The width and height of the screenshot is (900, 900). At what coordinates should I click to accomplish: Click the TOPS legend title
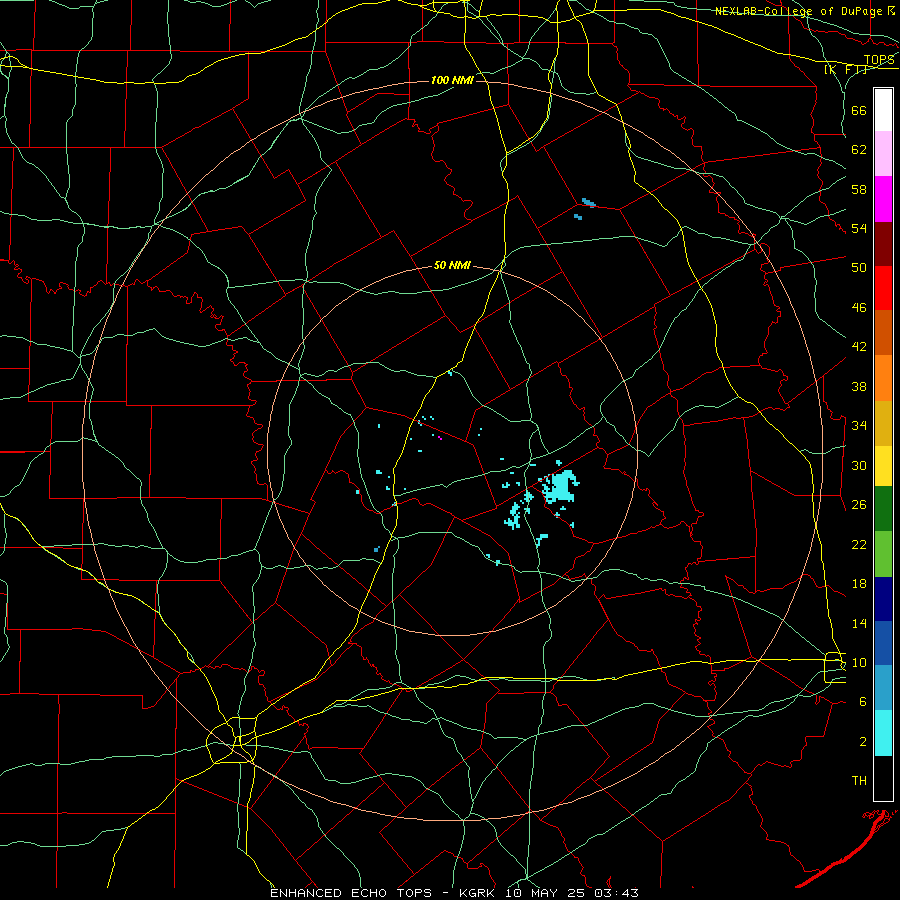point(879,59)
